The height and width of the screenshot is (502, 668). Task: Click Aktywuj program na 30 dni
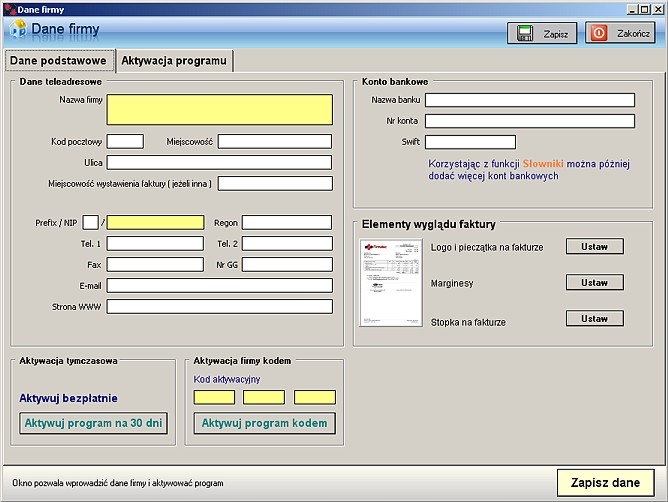coord(93,423)
